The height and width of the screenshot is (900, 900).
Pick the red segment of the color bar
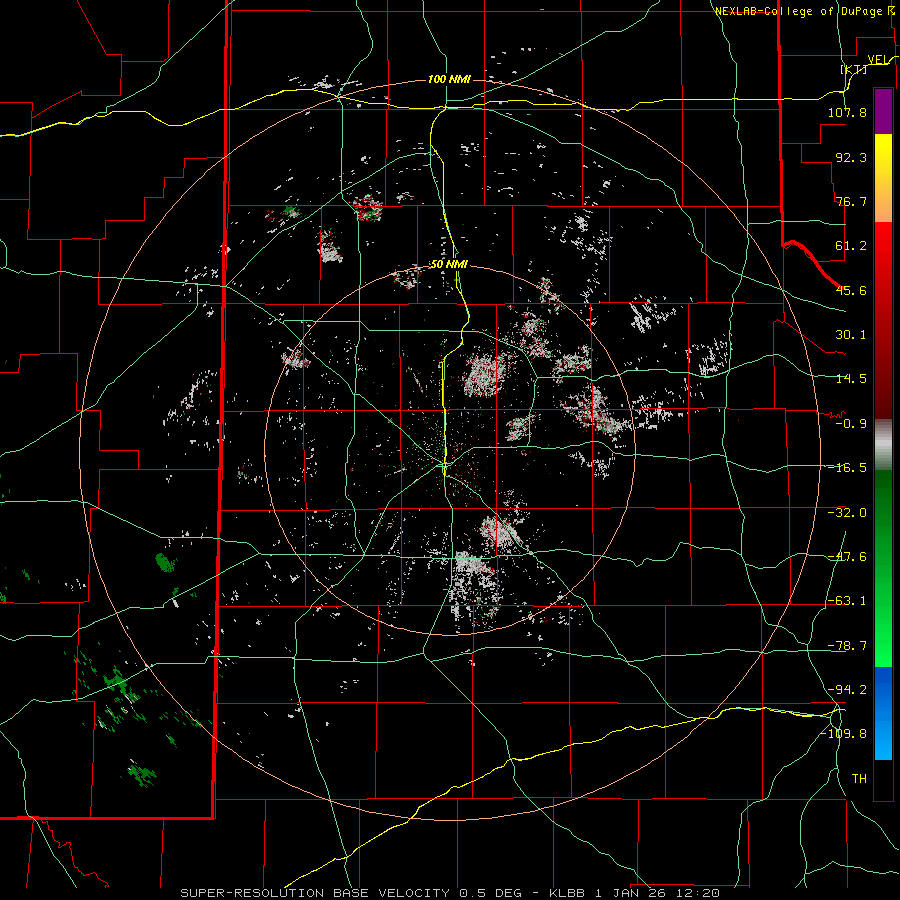(883, 320)
